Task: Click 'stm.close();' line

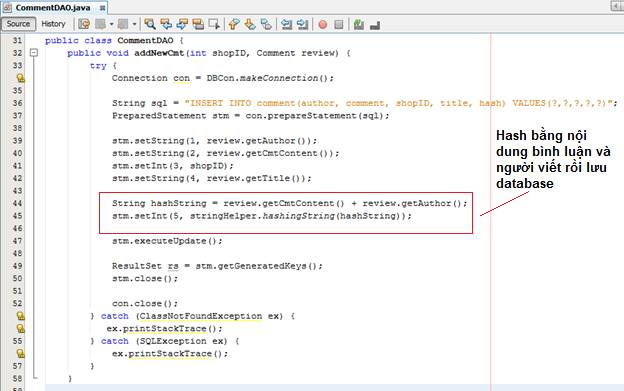Action: [145, 278]
